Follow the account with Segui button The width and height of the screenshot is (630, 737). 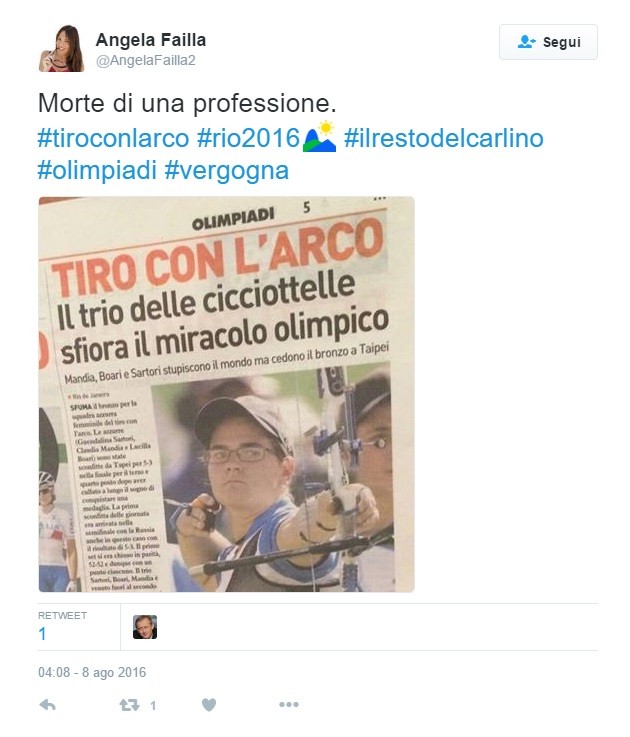(x=548, y=42)
